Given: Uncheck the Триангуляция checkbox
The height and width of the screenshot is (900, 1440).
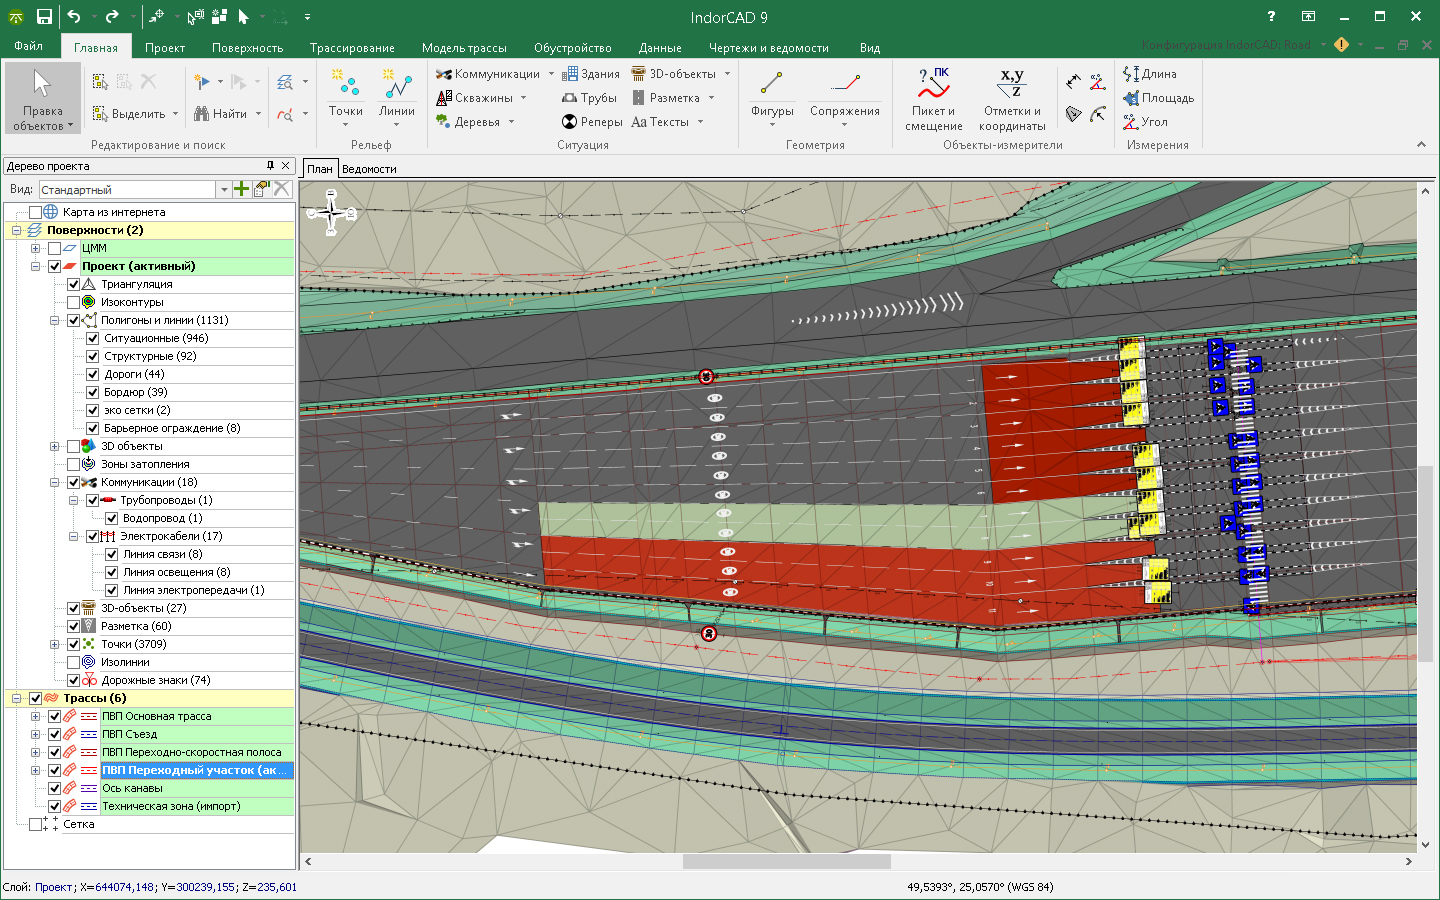Looking at the screenshot, I should tap(73, 284).
